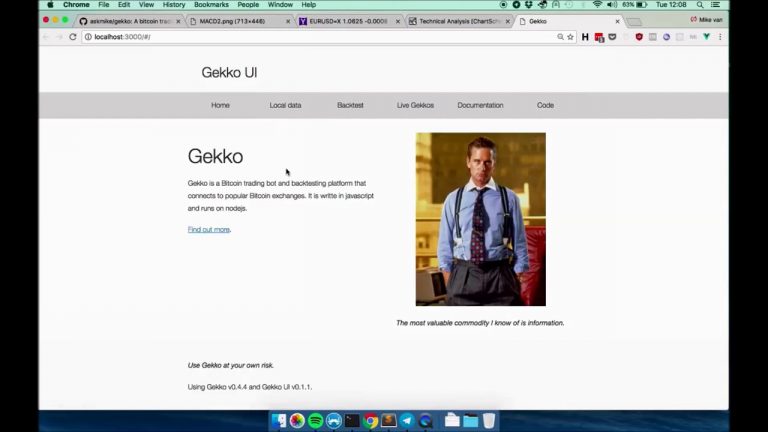The width and height of the screenshot is (768, 432).
Task: Open the People menu
Action: tap(248, 5)
